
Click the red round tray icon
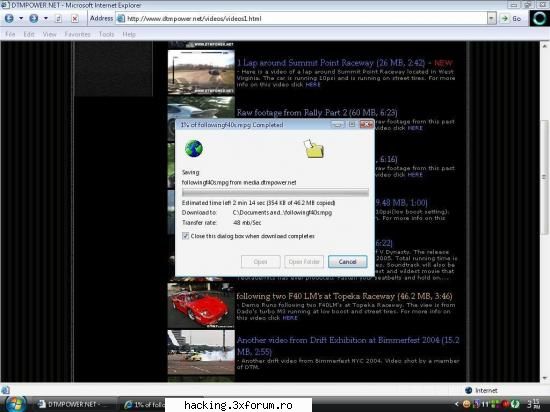coord(505,404)
